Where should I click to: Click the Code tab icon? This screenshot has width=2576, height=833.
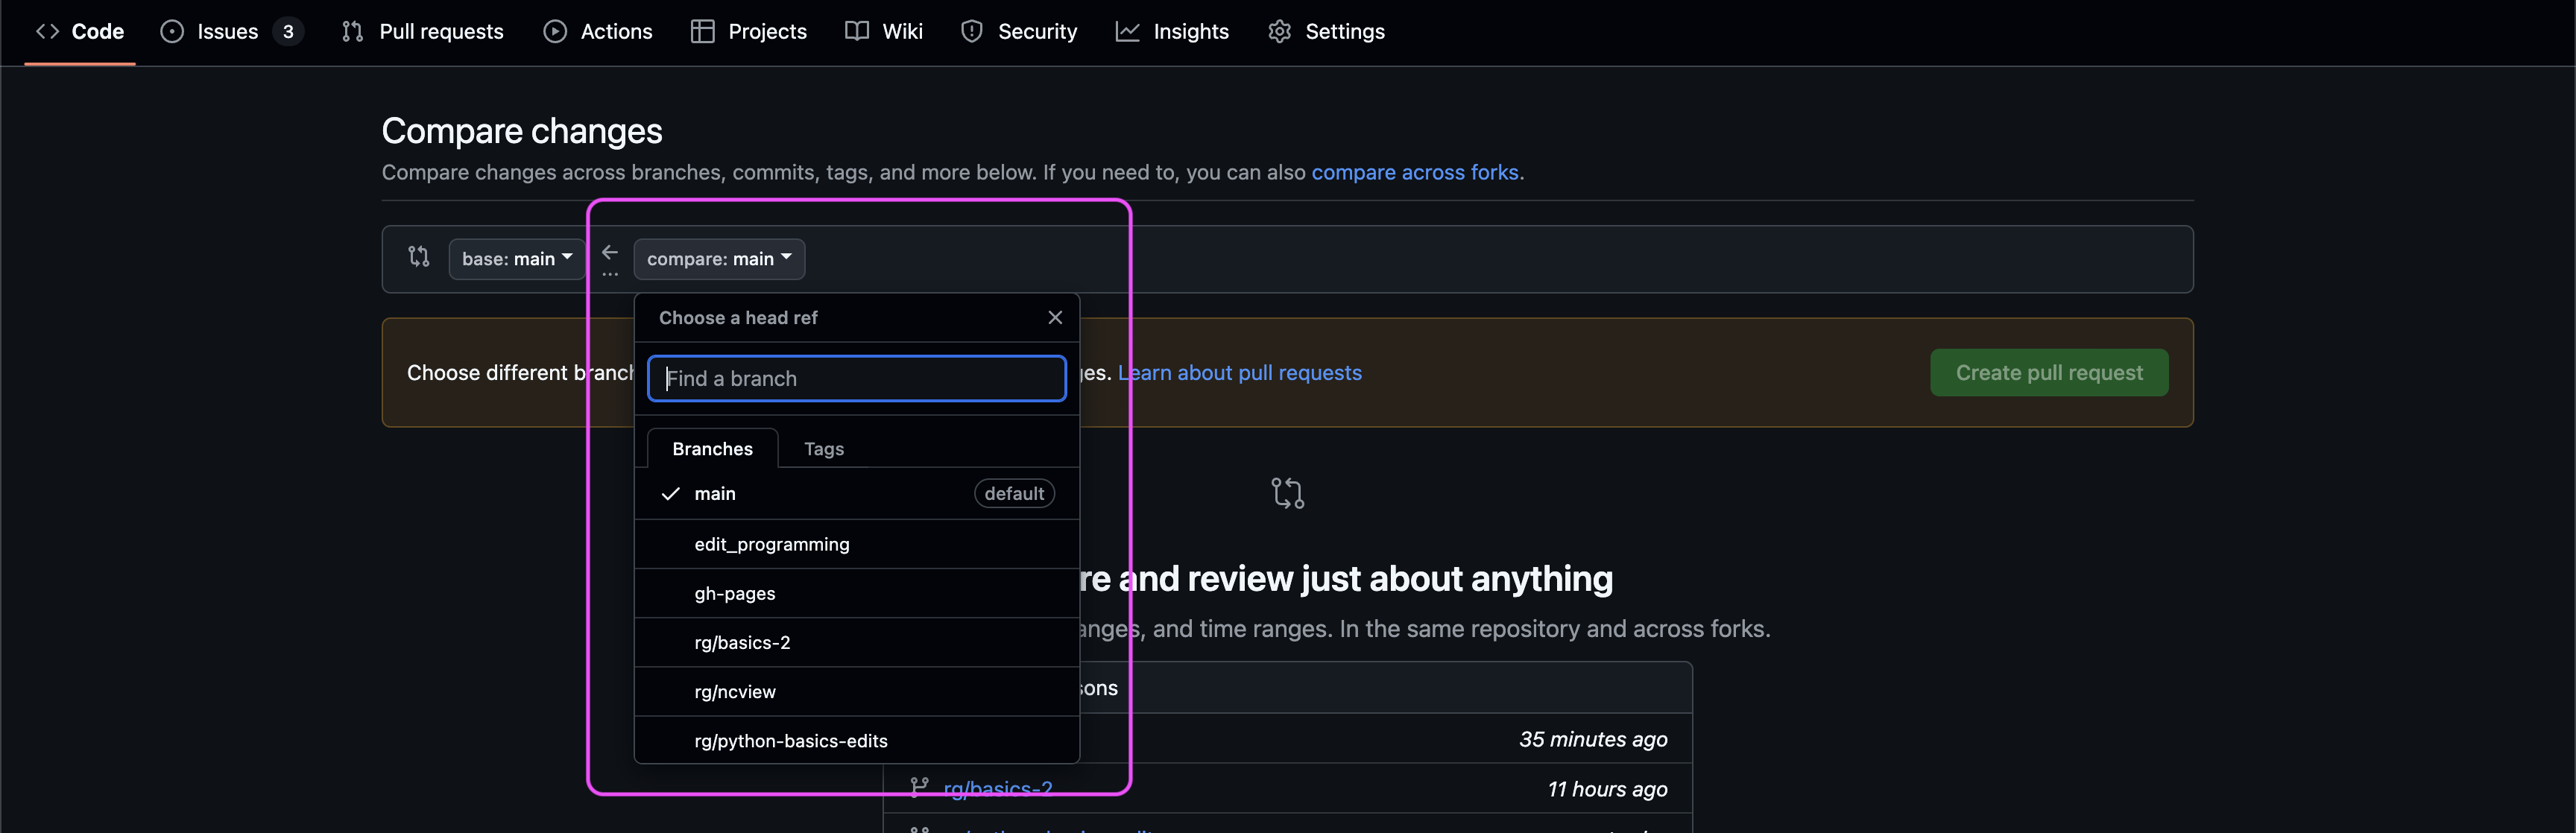click(47, 32)
